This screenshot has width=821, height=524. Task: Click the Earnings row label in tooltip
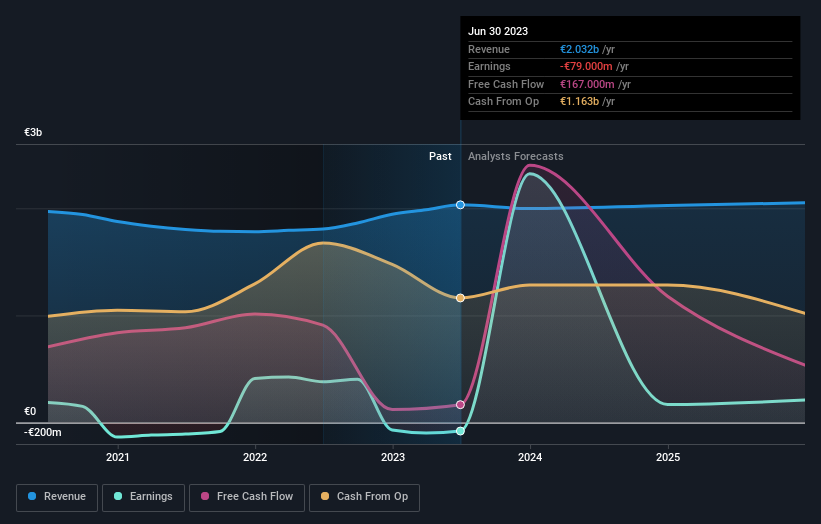coord(489,66)
